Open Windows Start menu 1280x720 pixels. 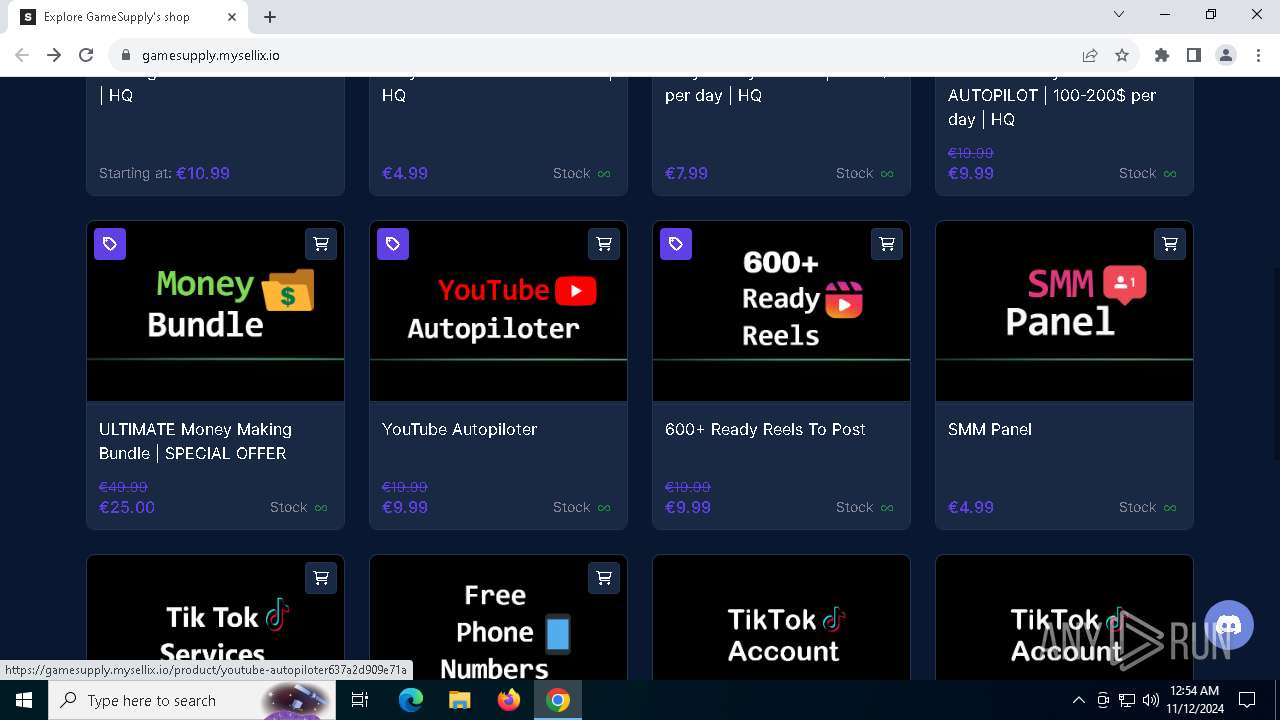click(x=24, y=700)
